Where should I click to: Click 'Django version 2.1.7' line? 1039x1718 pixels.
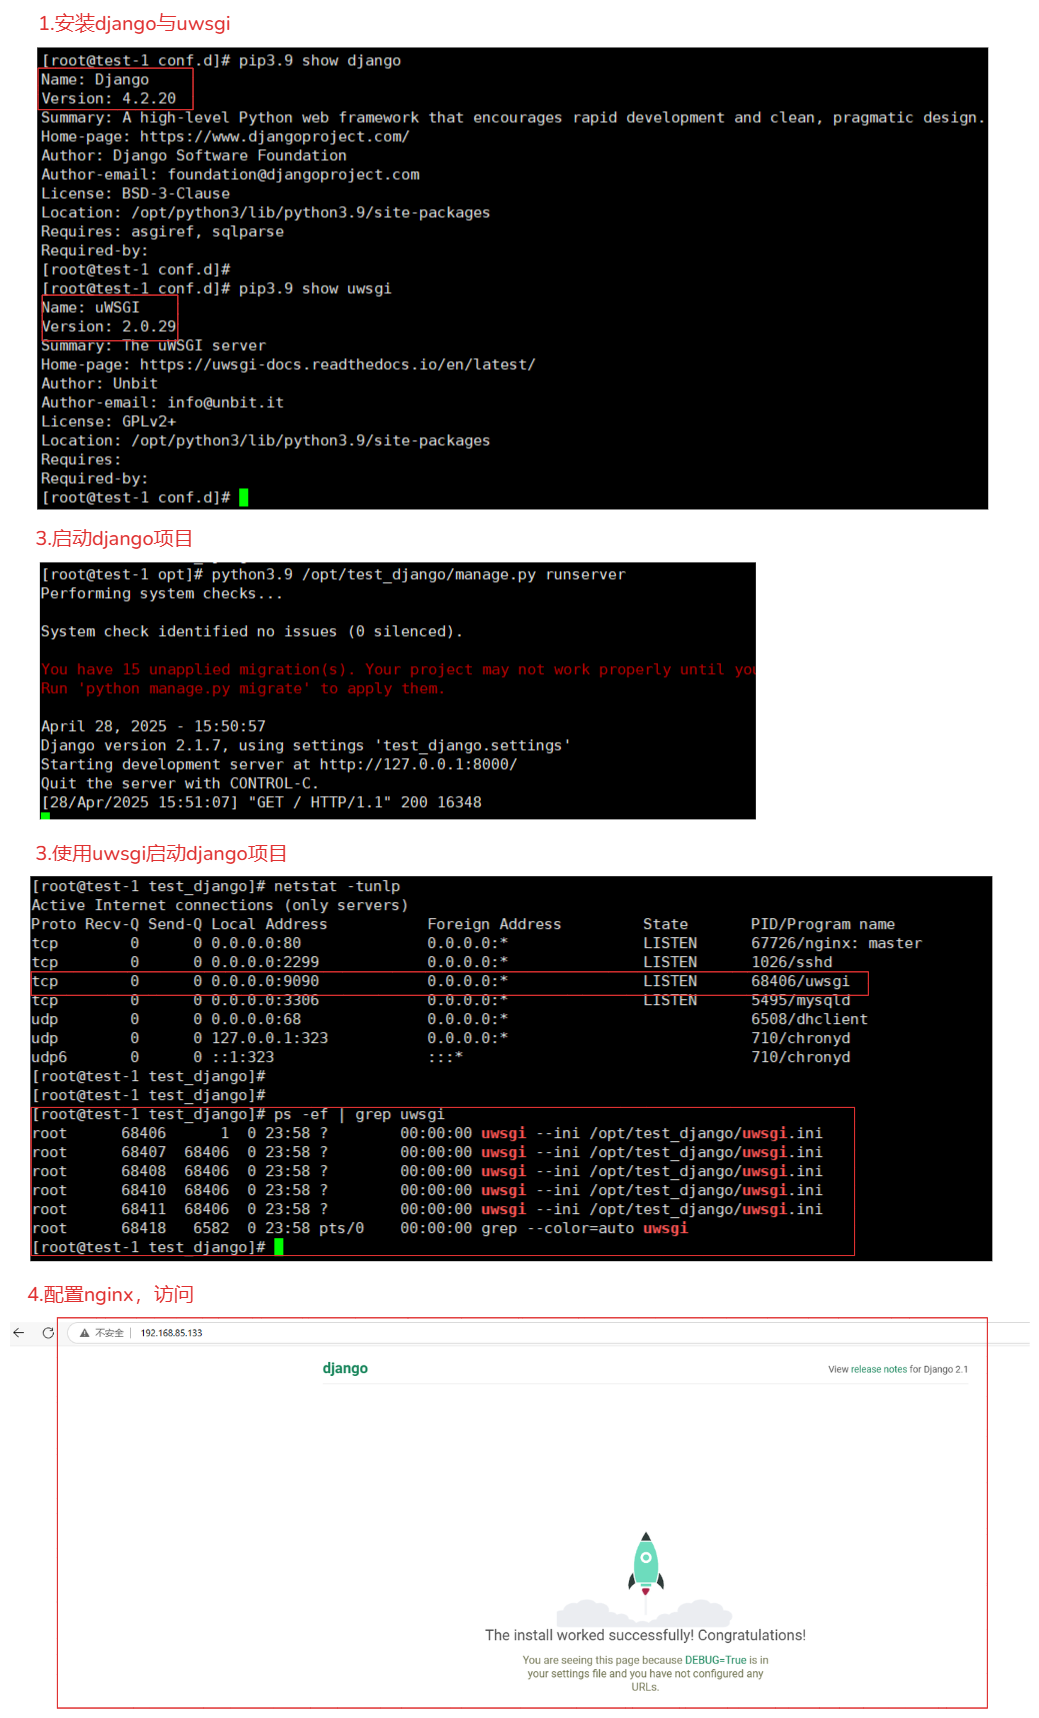tap(306, 745)
